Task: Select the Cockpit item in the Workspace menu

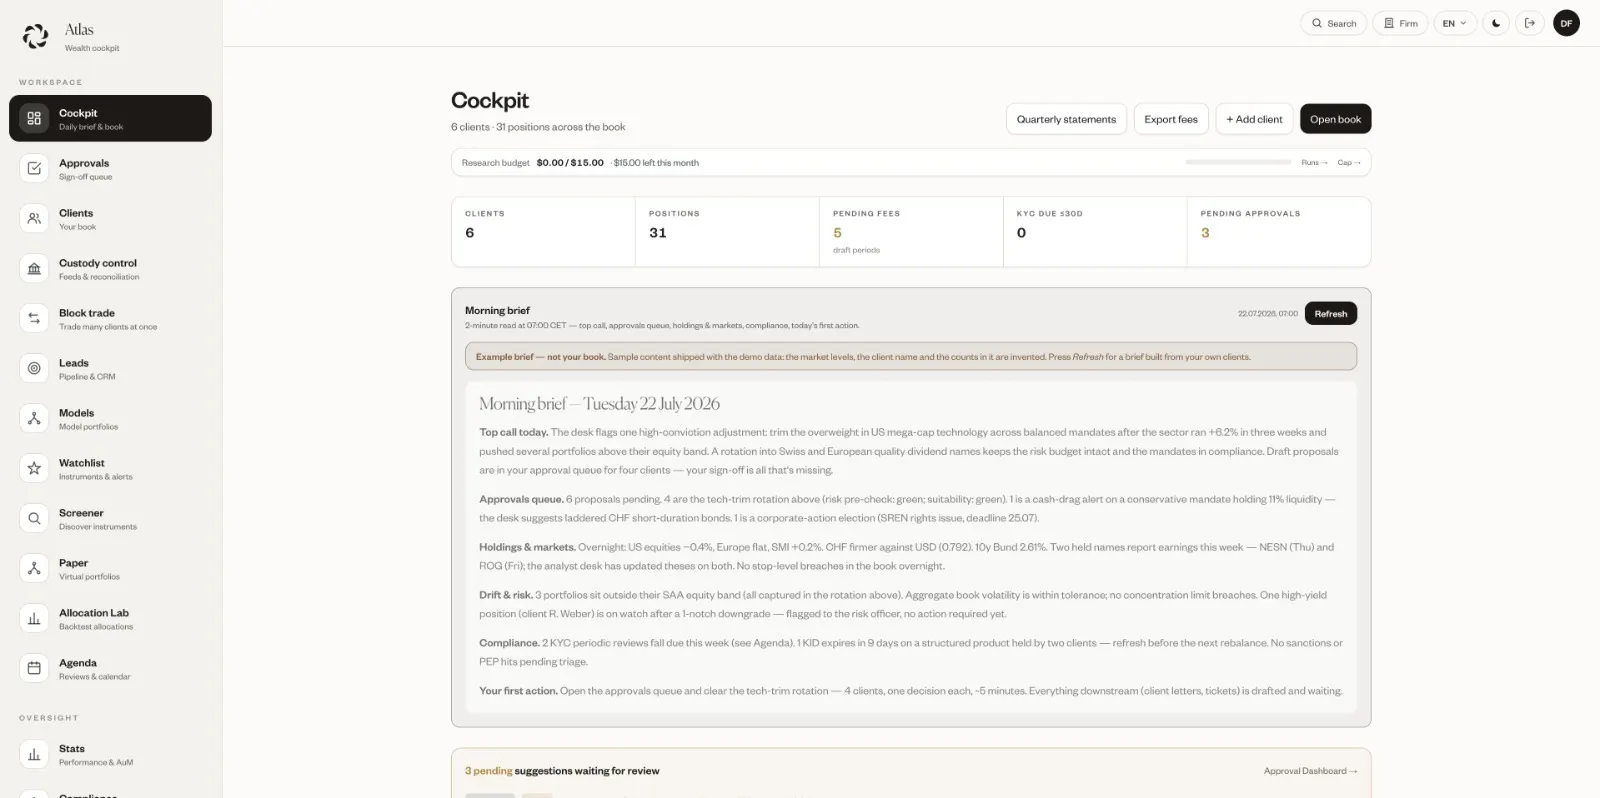Action: click(x=110, y=118)
